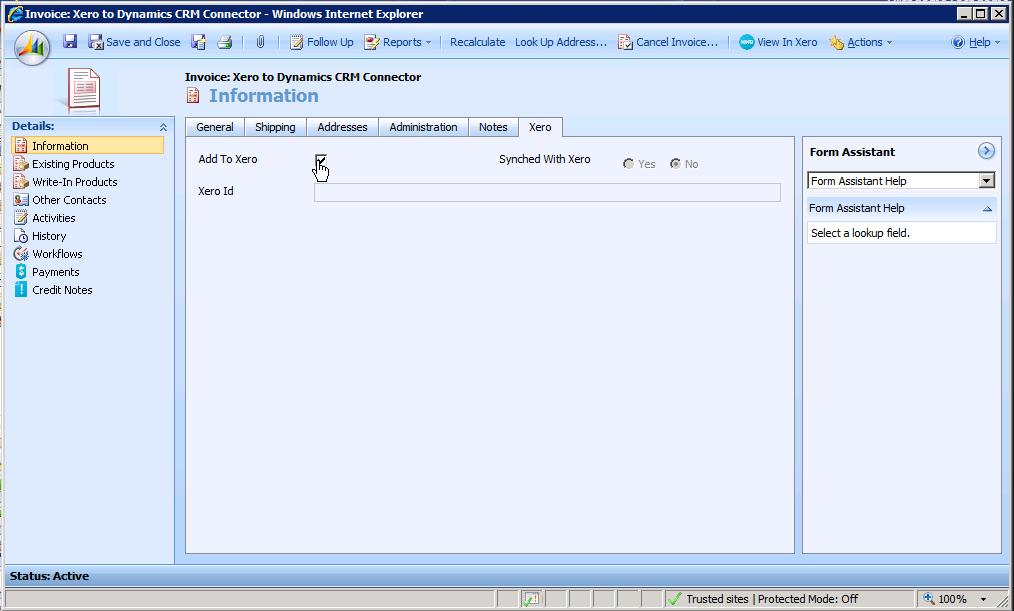Click the Internet Explorer title bar icon
Image resolution: width=1014 pixels, height=611 pixels.
(15, 14)
